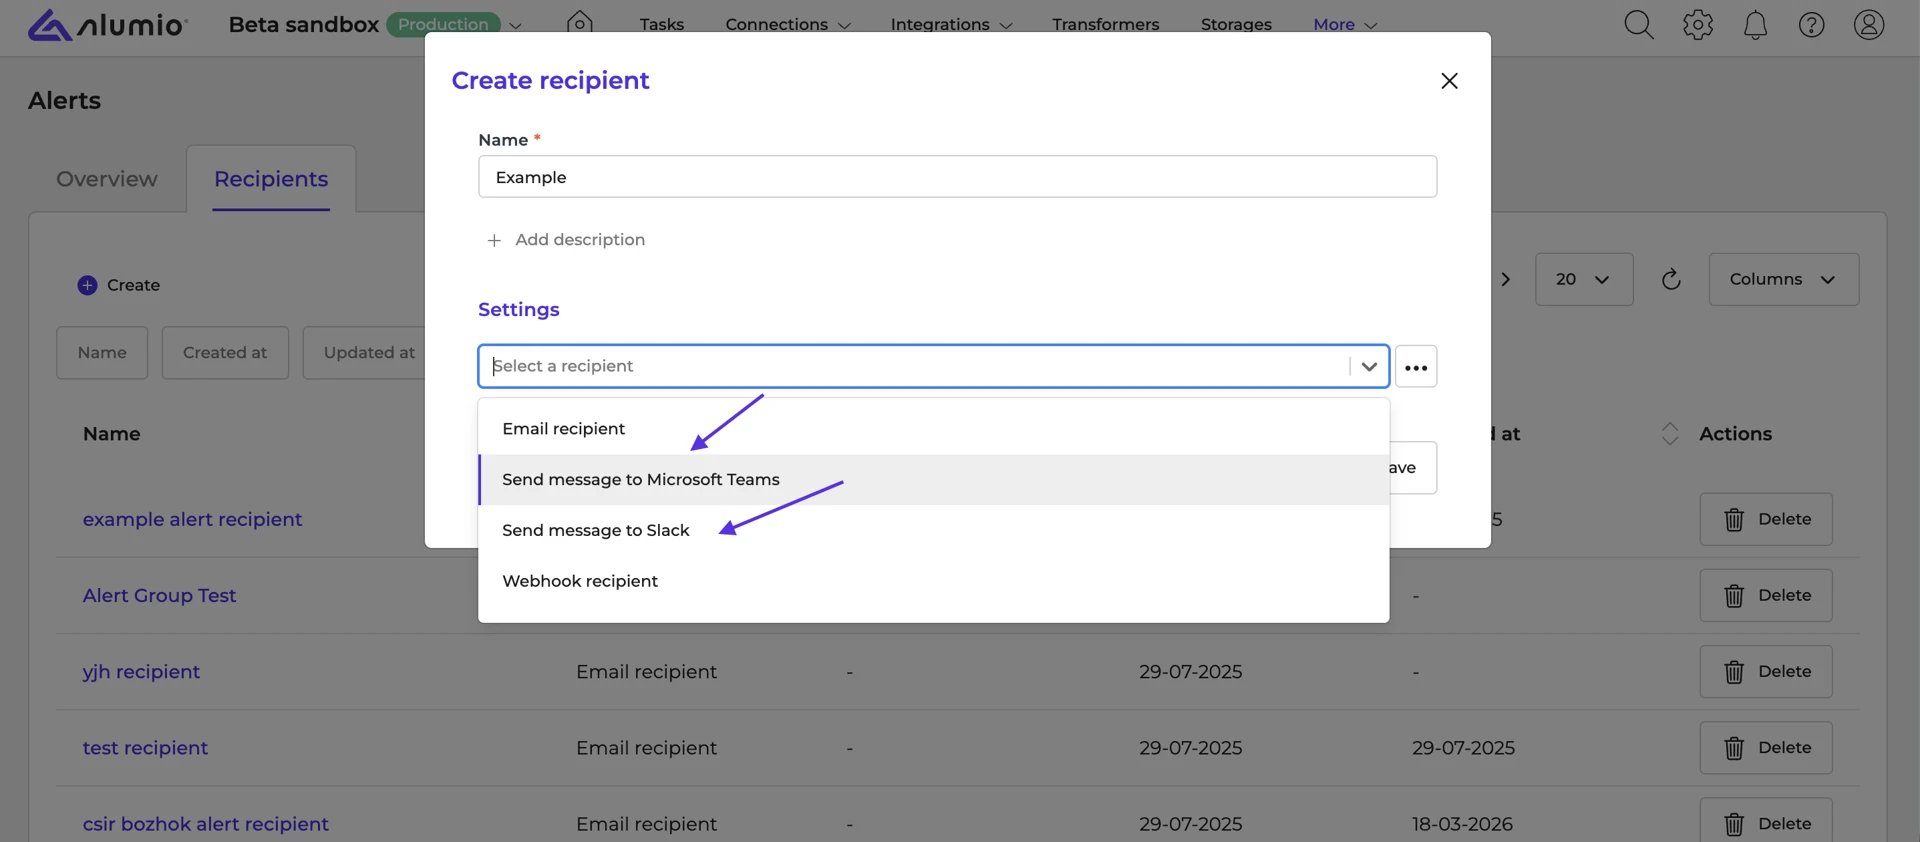Click the 18-03-2026 date cell
1920x842 pixels.
click(x=1462, y=824)
